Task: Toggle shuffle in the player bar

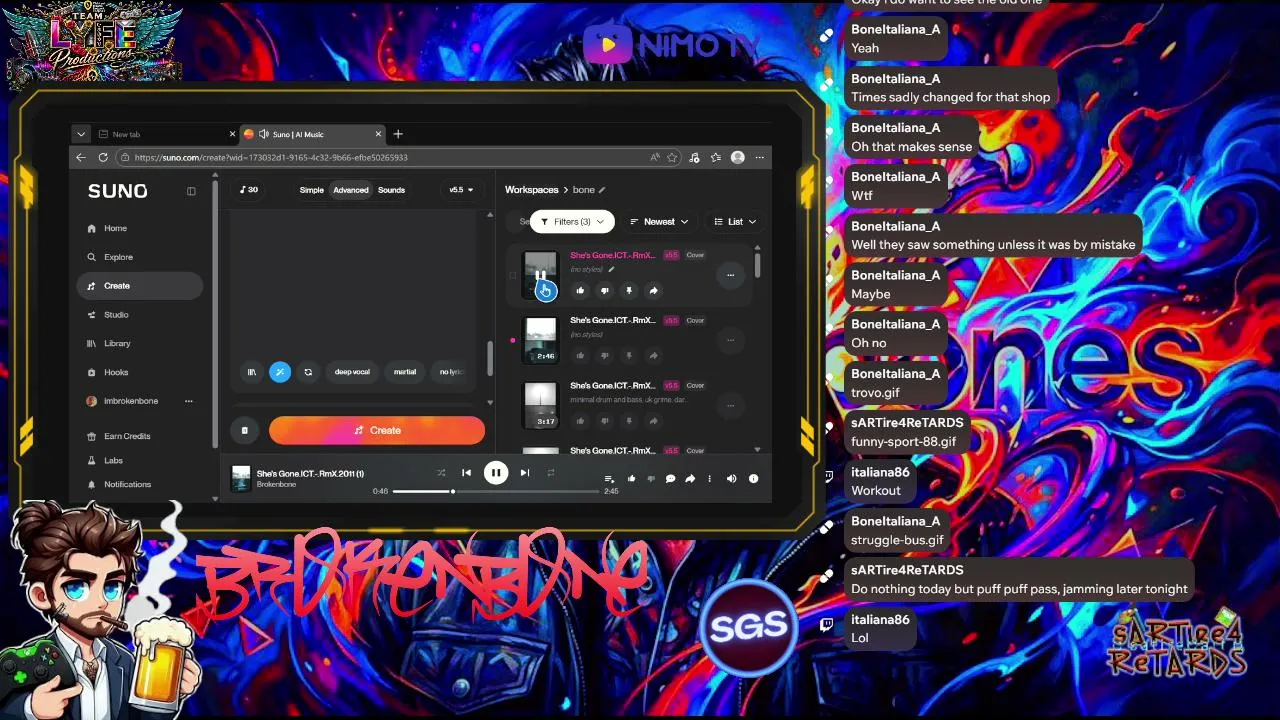Action: (x=441, y=473)
